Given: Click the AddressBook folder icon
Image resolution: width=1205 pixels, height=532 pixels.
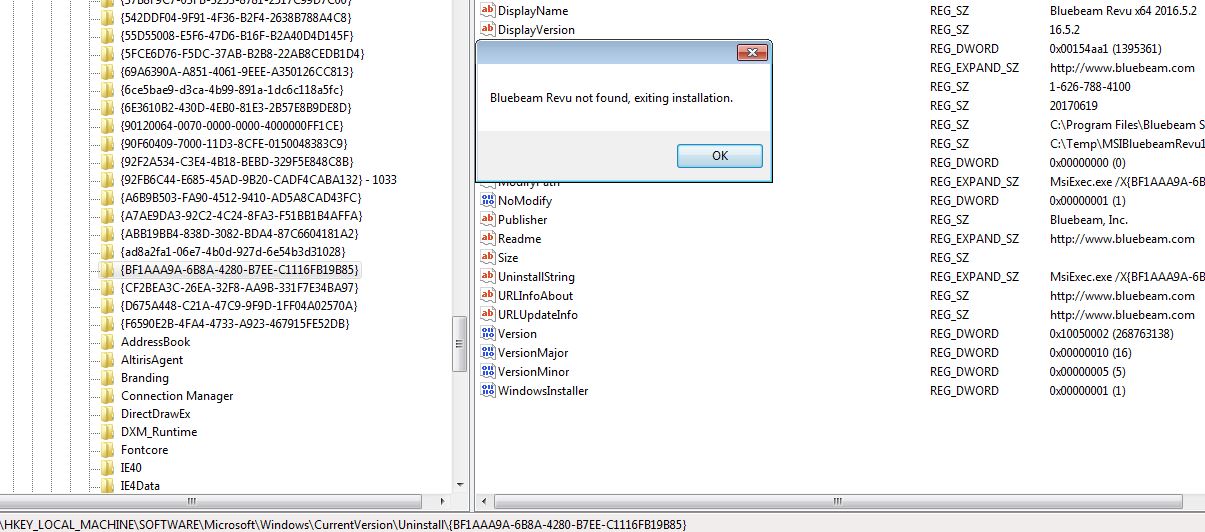Looking at the screenshot, I should coord(108,341).
